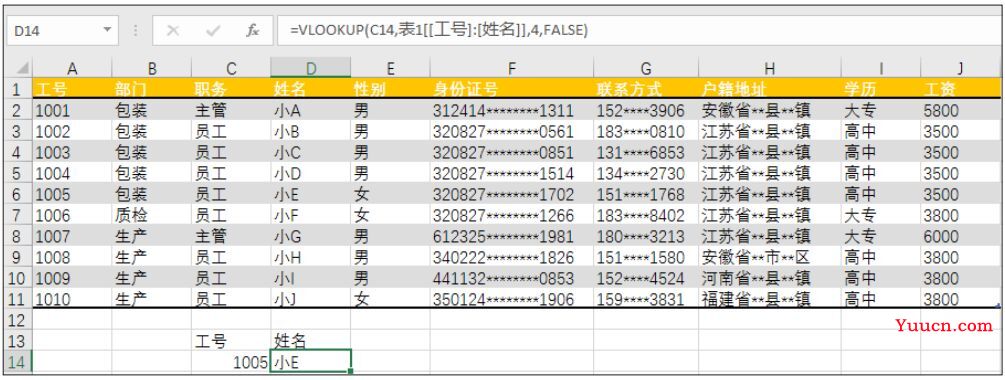The image size is (1005, 380).
Task: Select phone cell 183****0810
Action: coord(646,131)
